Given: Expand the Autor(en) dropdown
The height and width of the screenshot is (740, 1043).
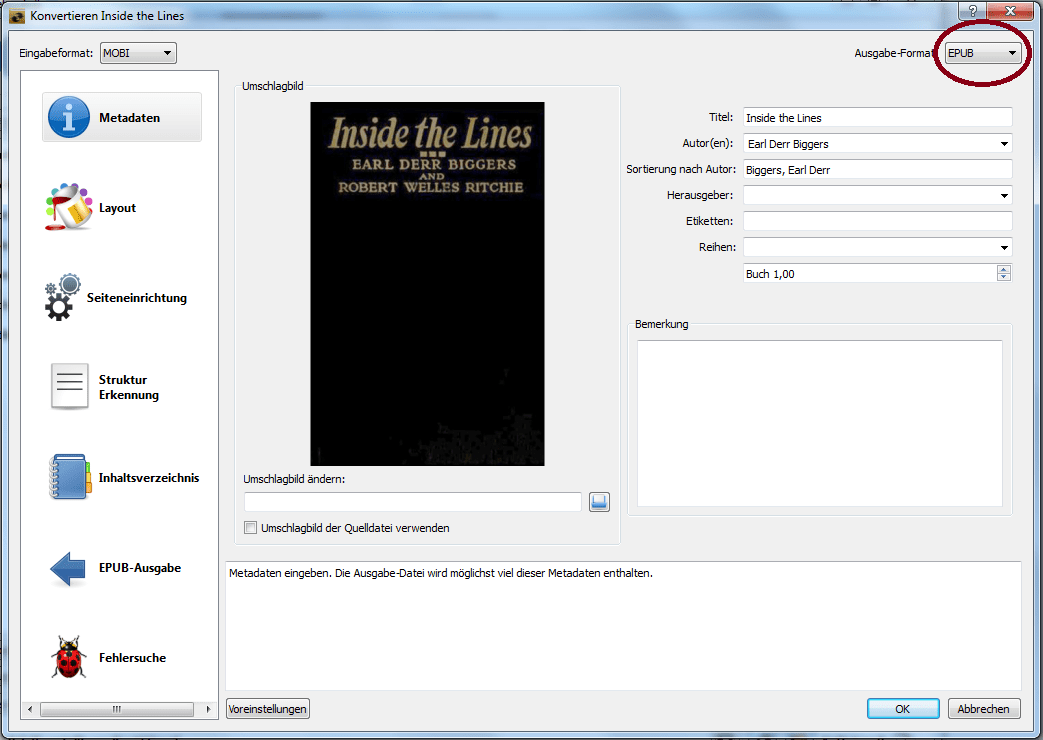Looking at the screenshot, I should (1004, 144).
